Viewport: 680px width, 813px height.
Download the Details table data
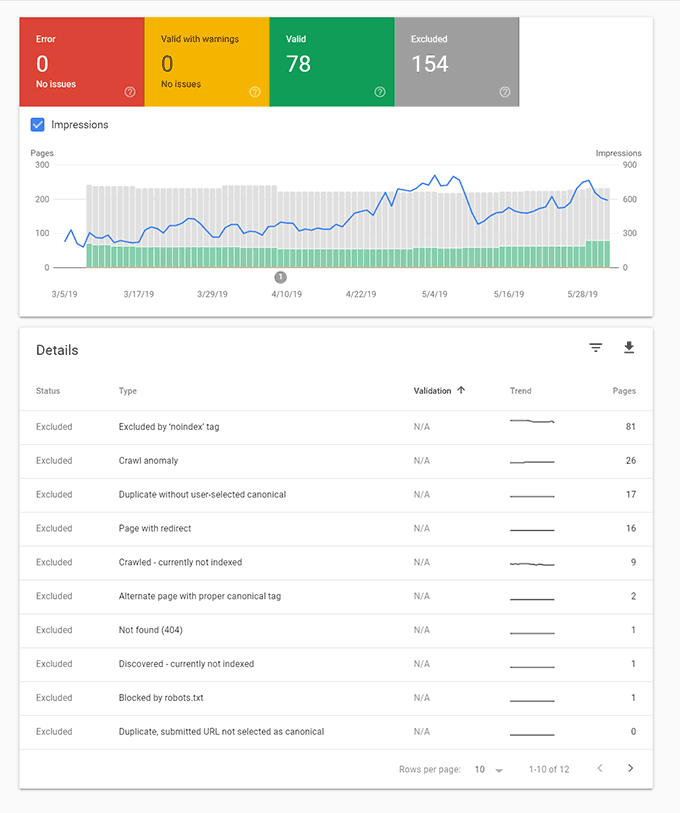coord(629,347)
